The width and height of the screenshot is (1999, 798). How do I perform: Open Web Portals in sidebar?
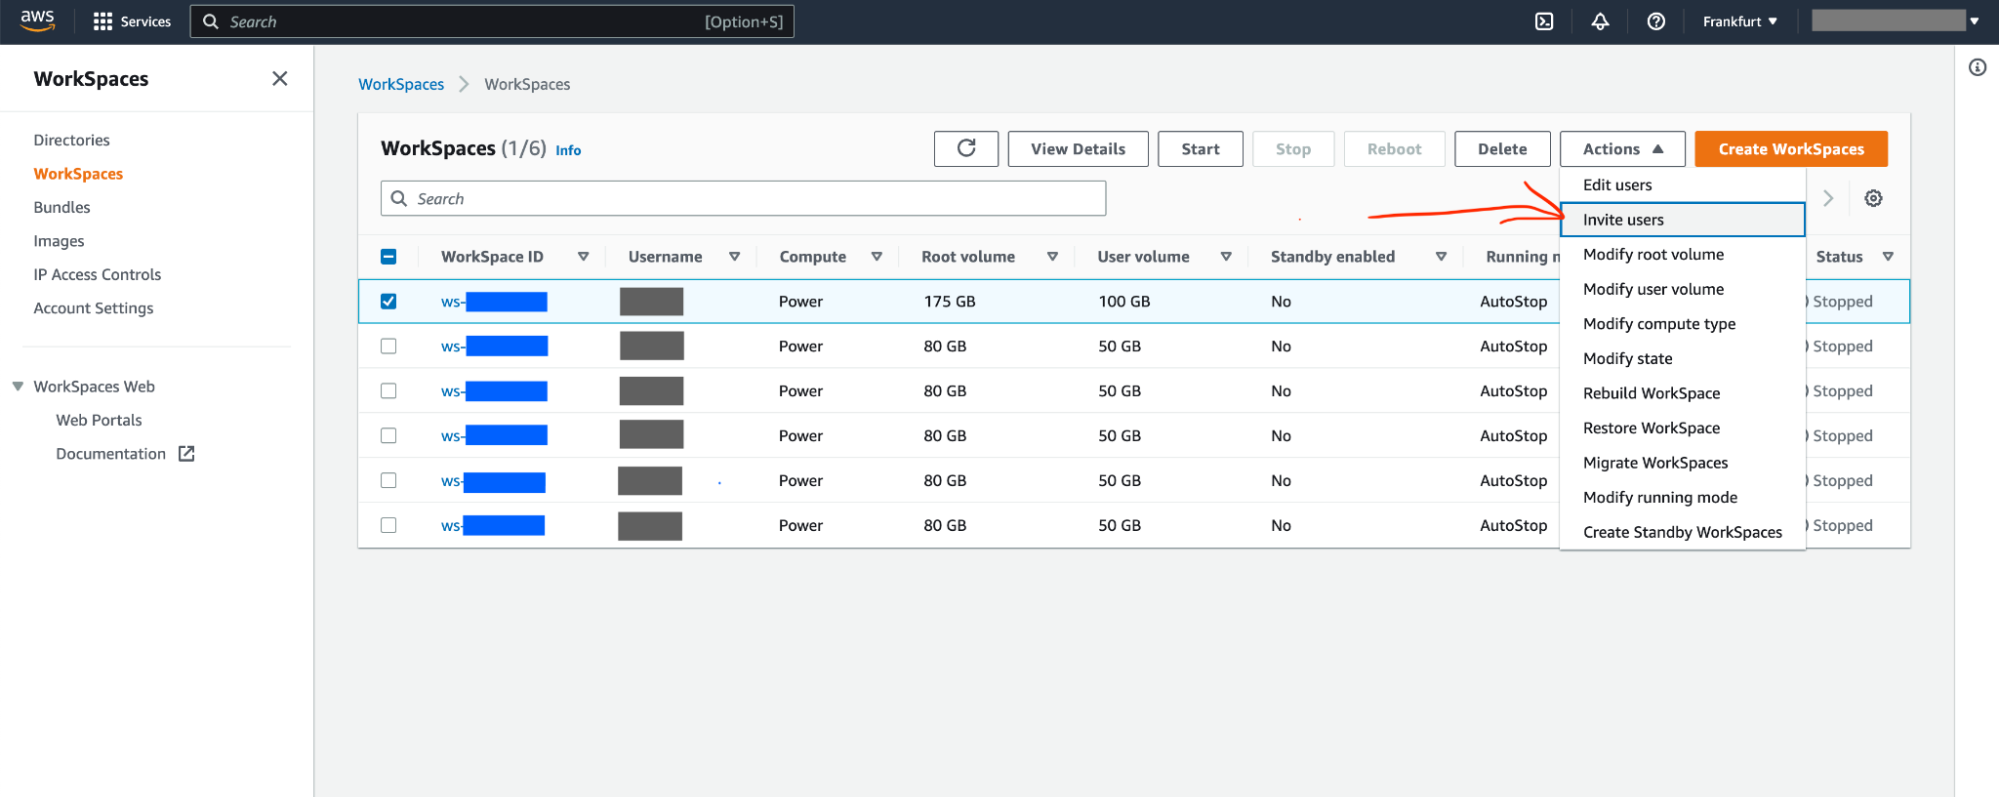[99, 420]
